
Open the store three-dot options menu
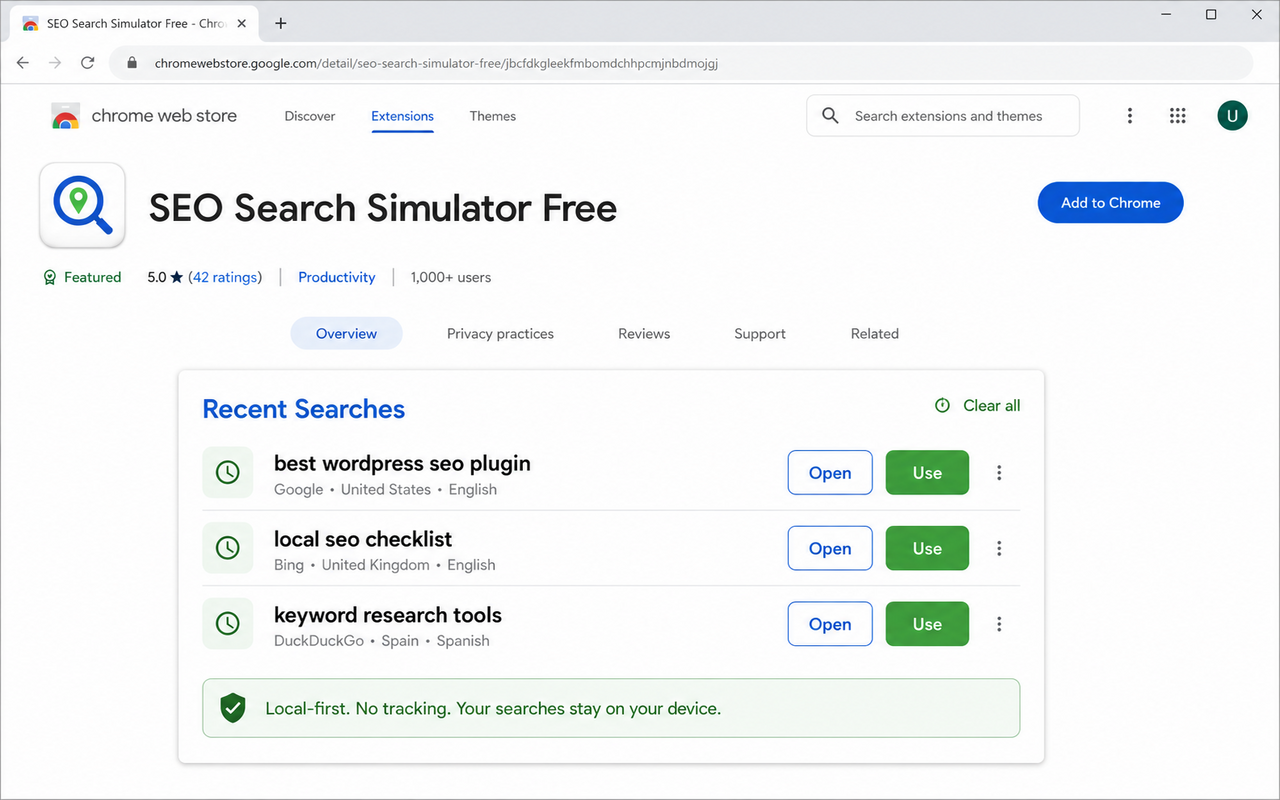1130,116
